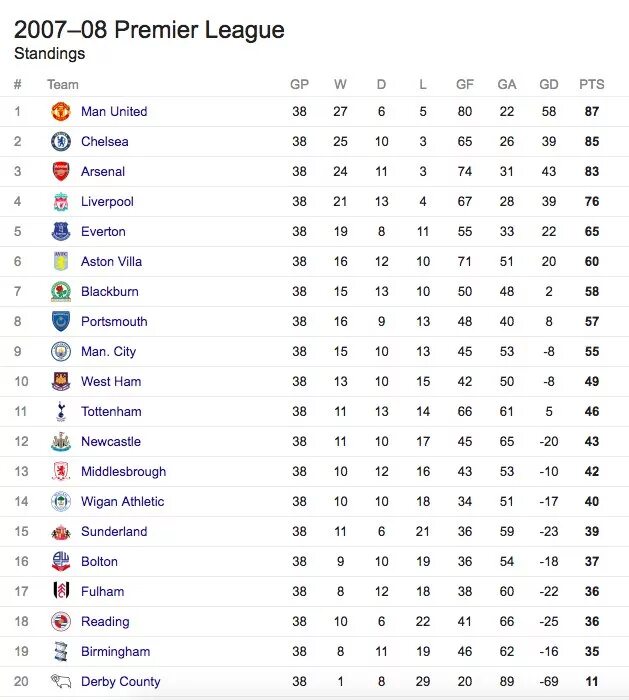The image size is (629, 700).
Task: Click the Arsenal cannon crest icon
Action: [61, 171]
